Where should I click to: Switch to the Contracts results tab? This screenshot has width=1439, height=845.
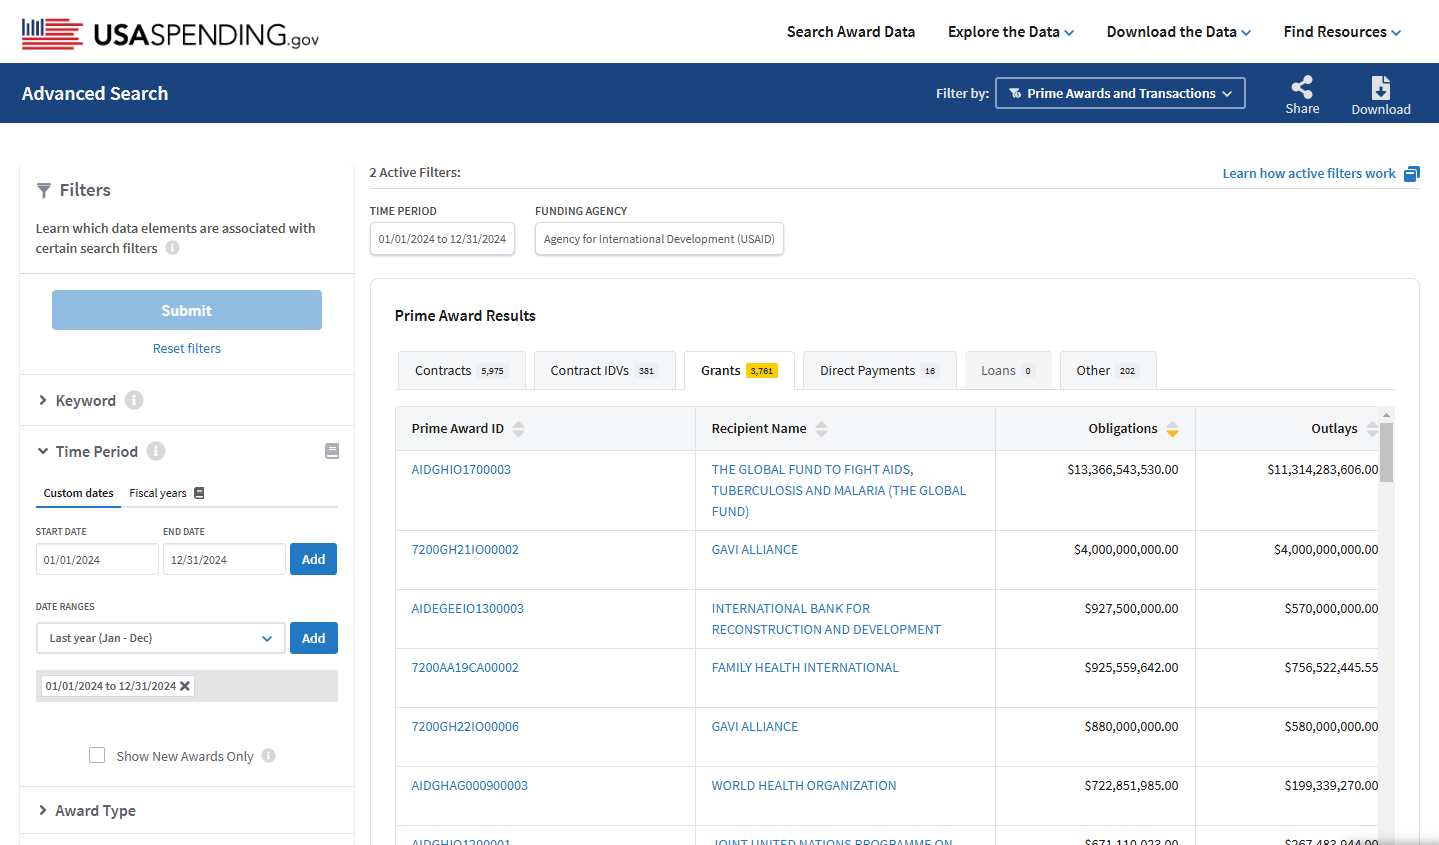click(x=459, y=371)
